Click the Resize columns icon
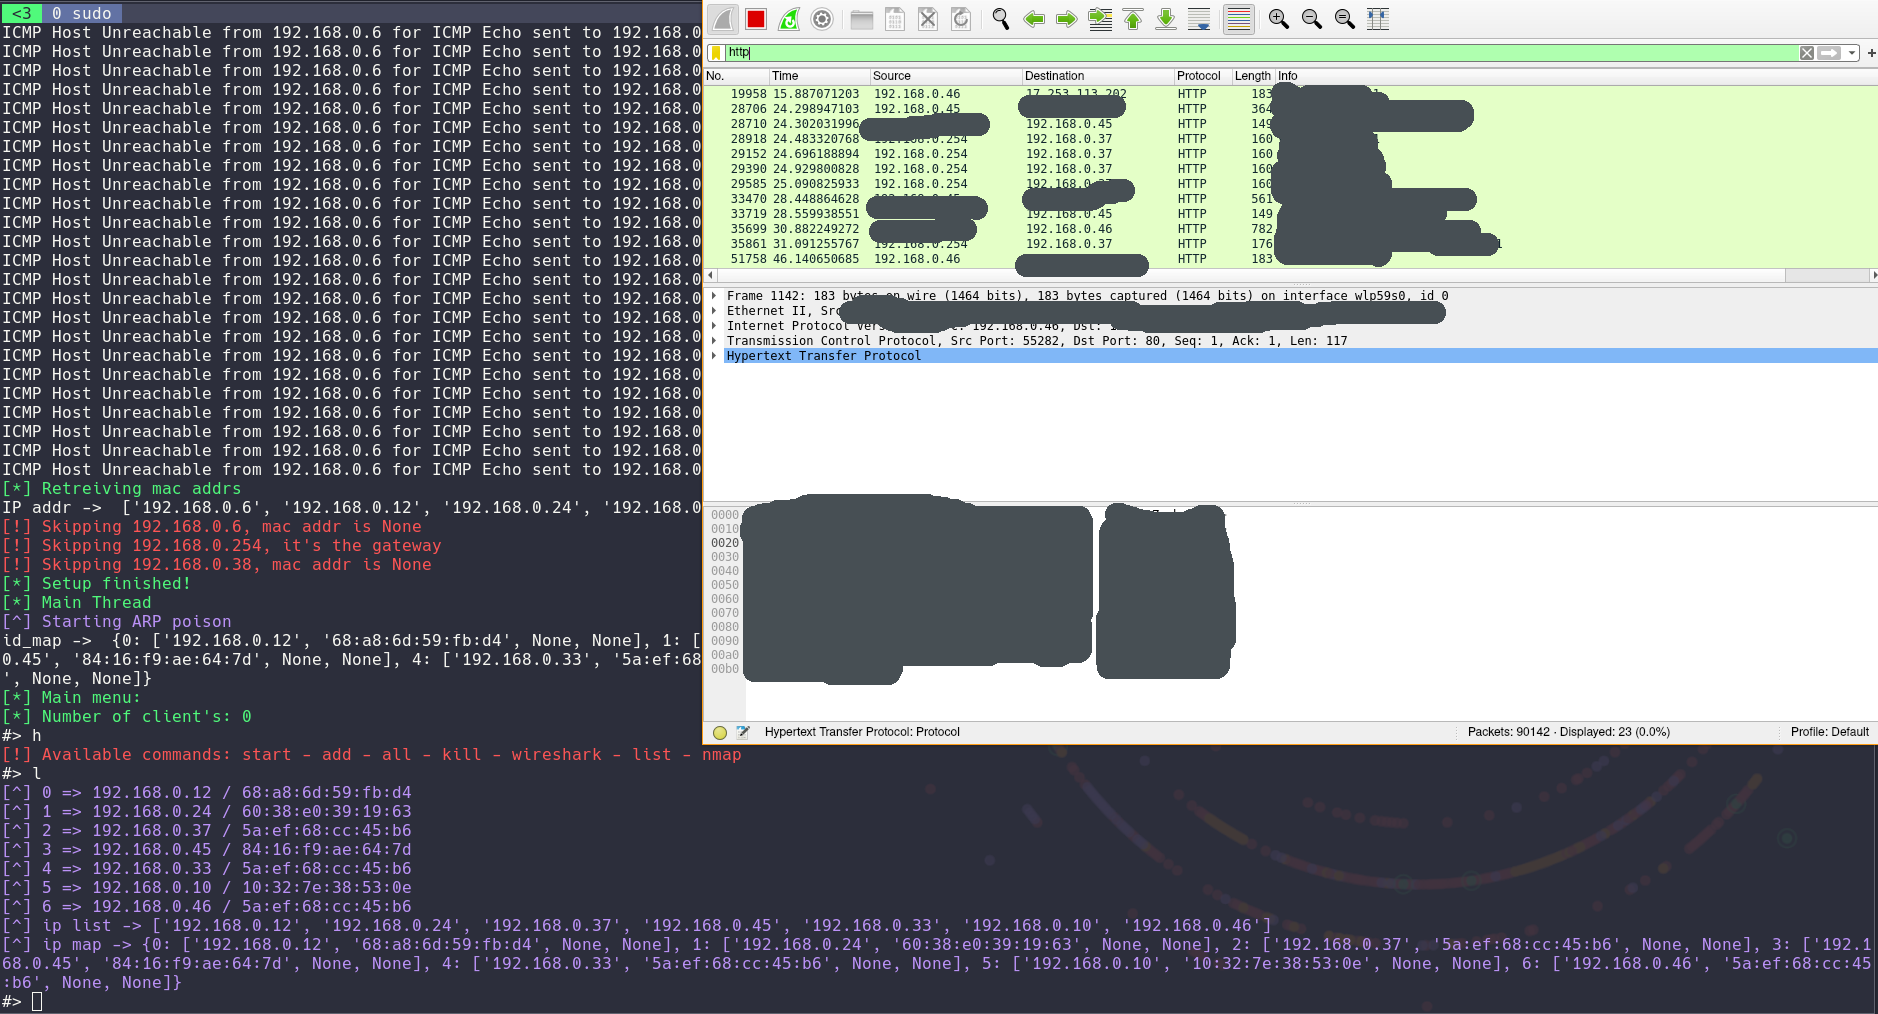 tap(1378, 19)
